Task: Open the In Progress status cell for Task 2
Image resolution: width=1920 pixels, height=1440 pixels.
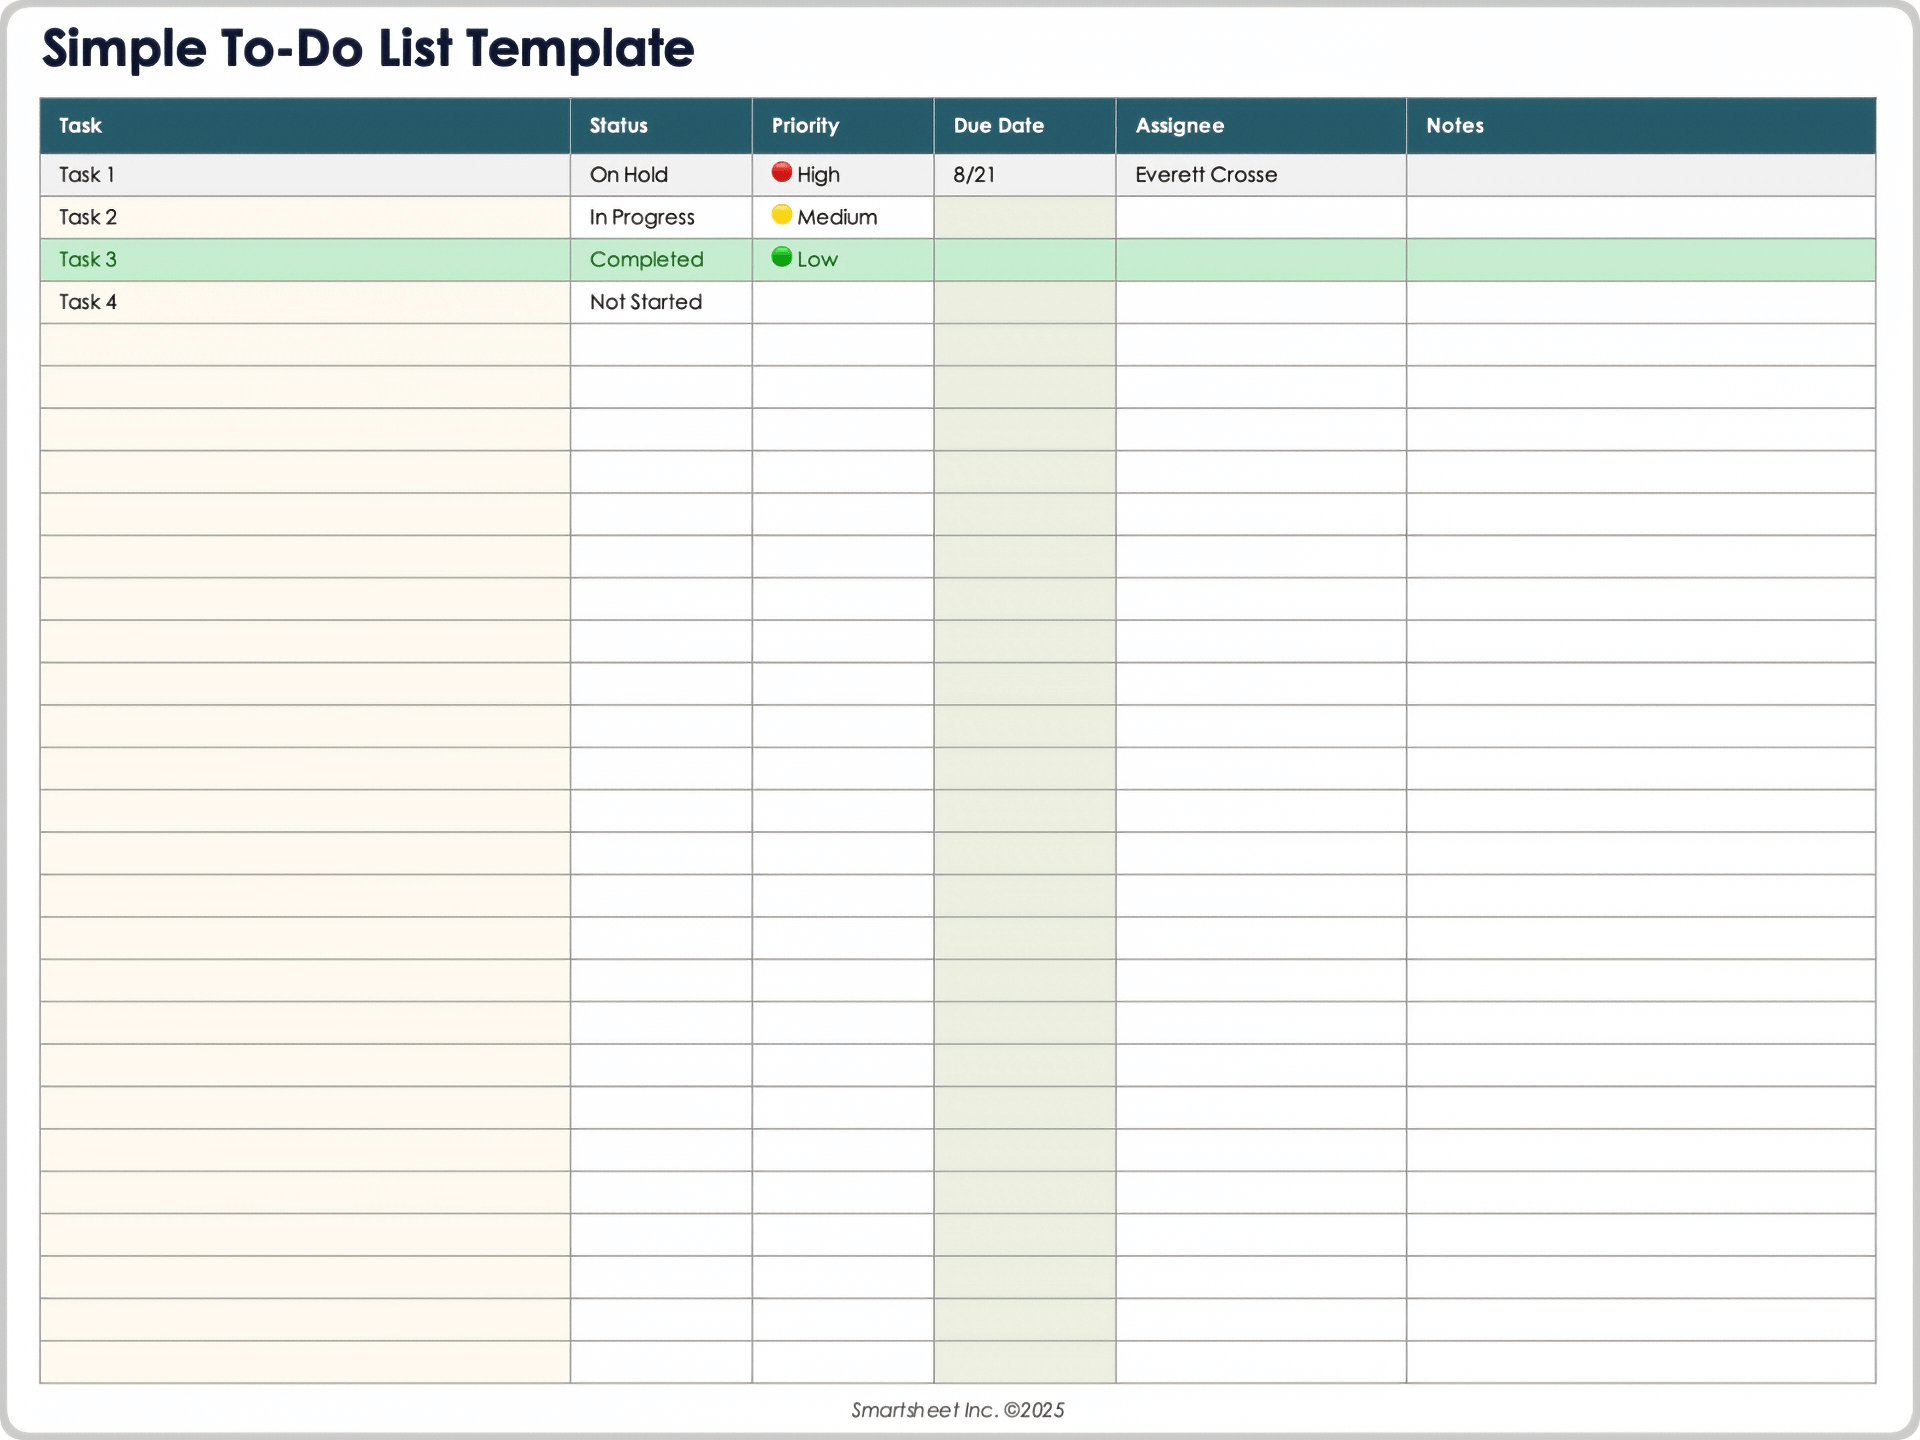Action: tap(642, 216)
